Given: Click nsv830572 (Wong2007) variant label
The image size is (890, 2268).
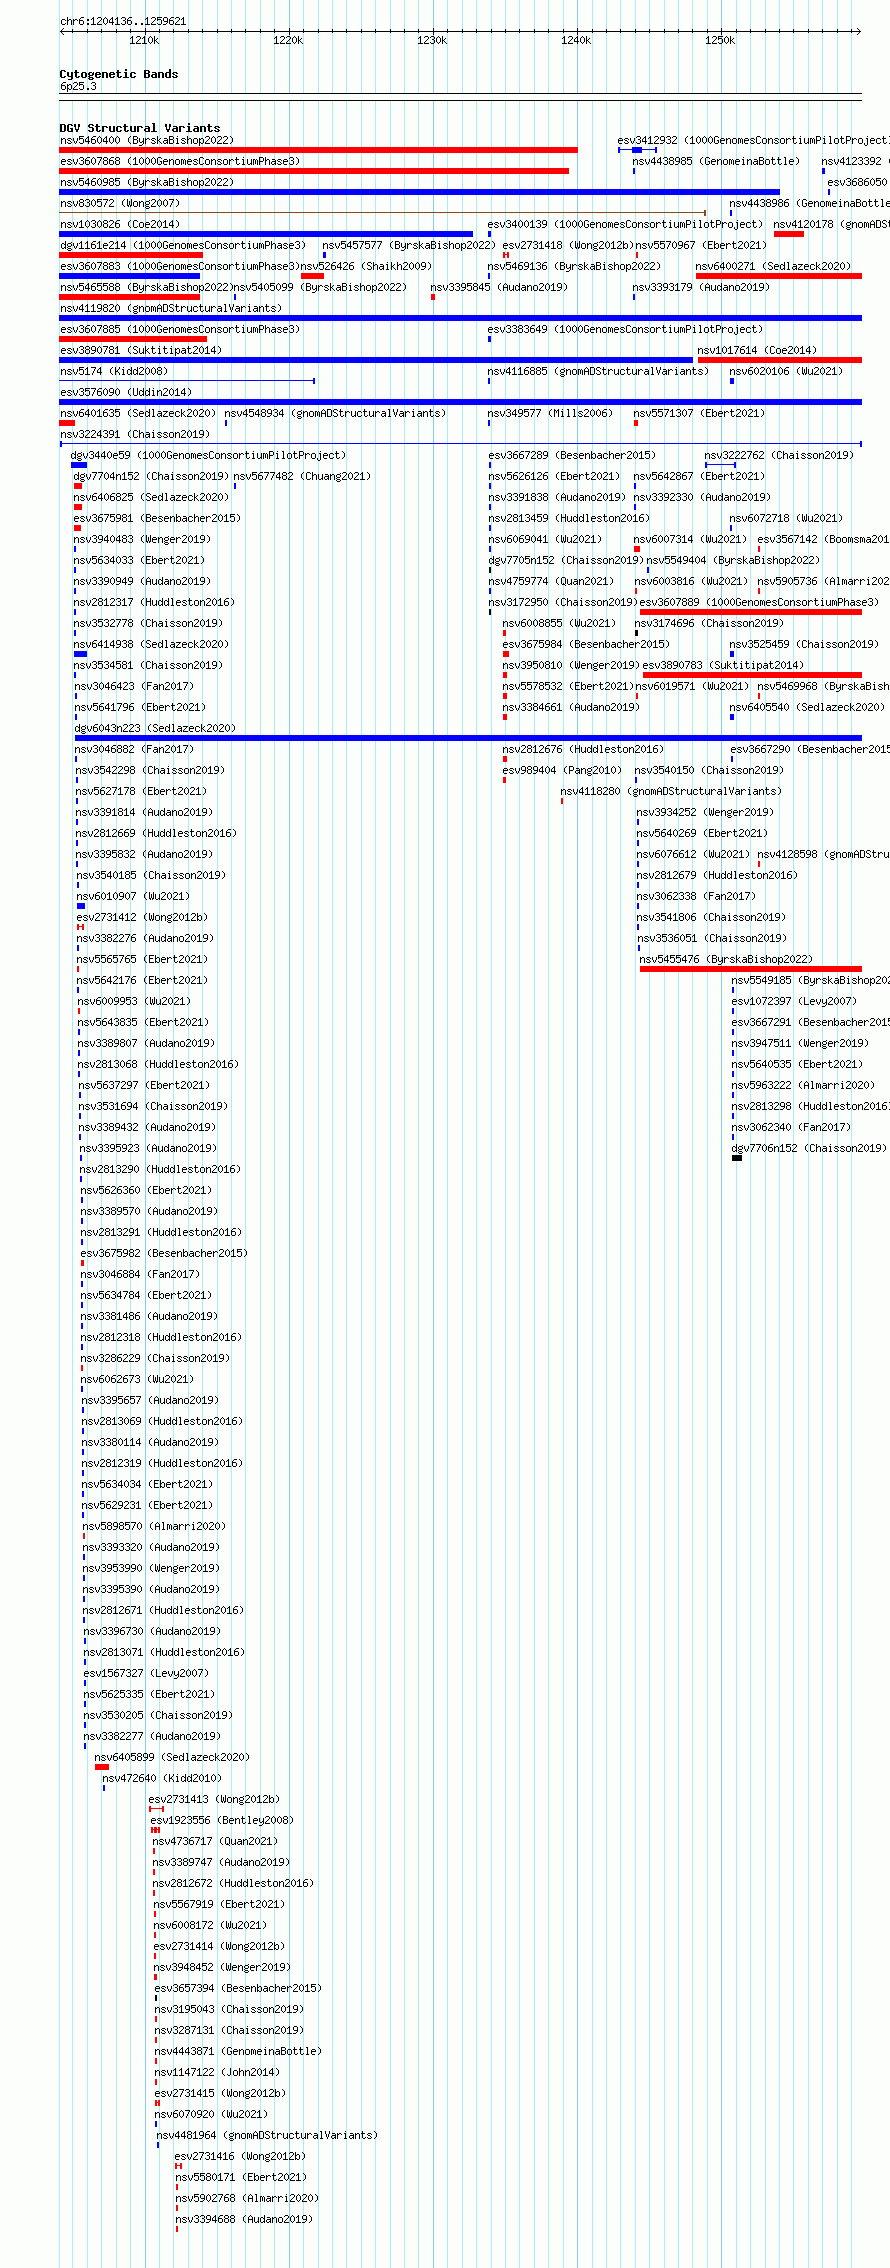Looking at the screenshot, I should click(x=119, y=203).
